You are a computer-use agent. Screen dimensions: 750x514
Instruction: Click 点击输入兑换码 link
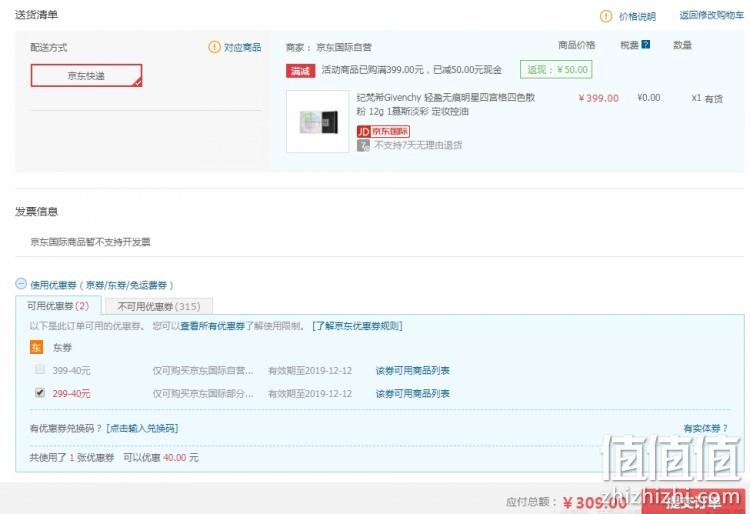(x=142, y=428)
